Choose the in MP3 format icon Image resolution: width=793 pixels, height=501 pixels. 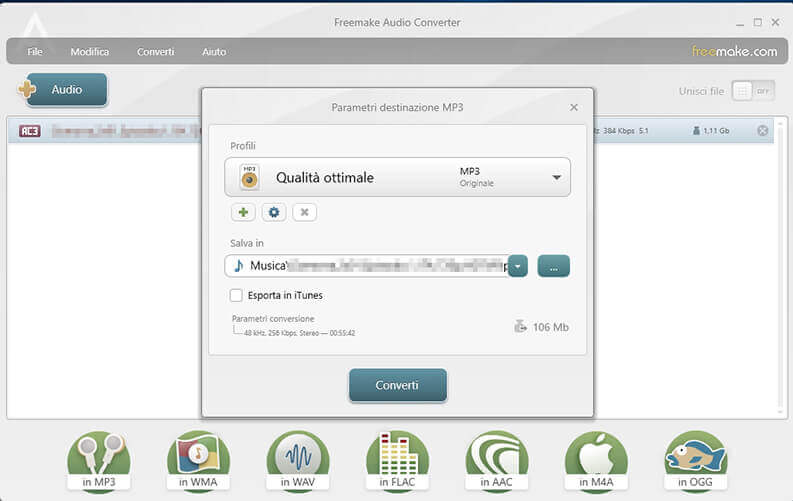click(x=99, y=461)
